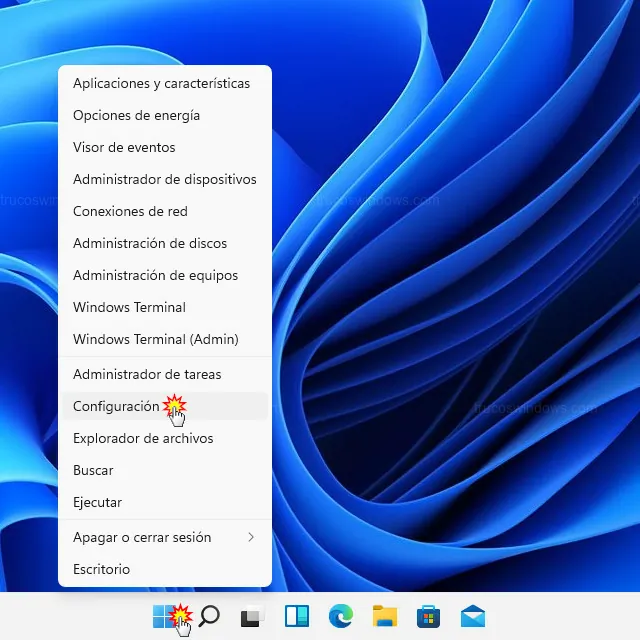Choose Visor de eventos
The image size is (640, 640).
click(124, 147)
